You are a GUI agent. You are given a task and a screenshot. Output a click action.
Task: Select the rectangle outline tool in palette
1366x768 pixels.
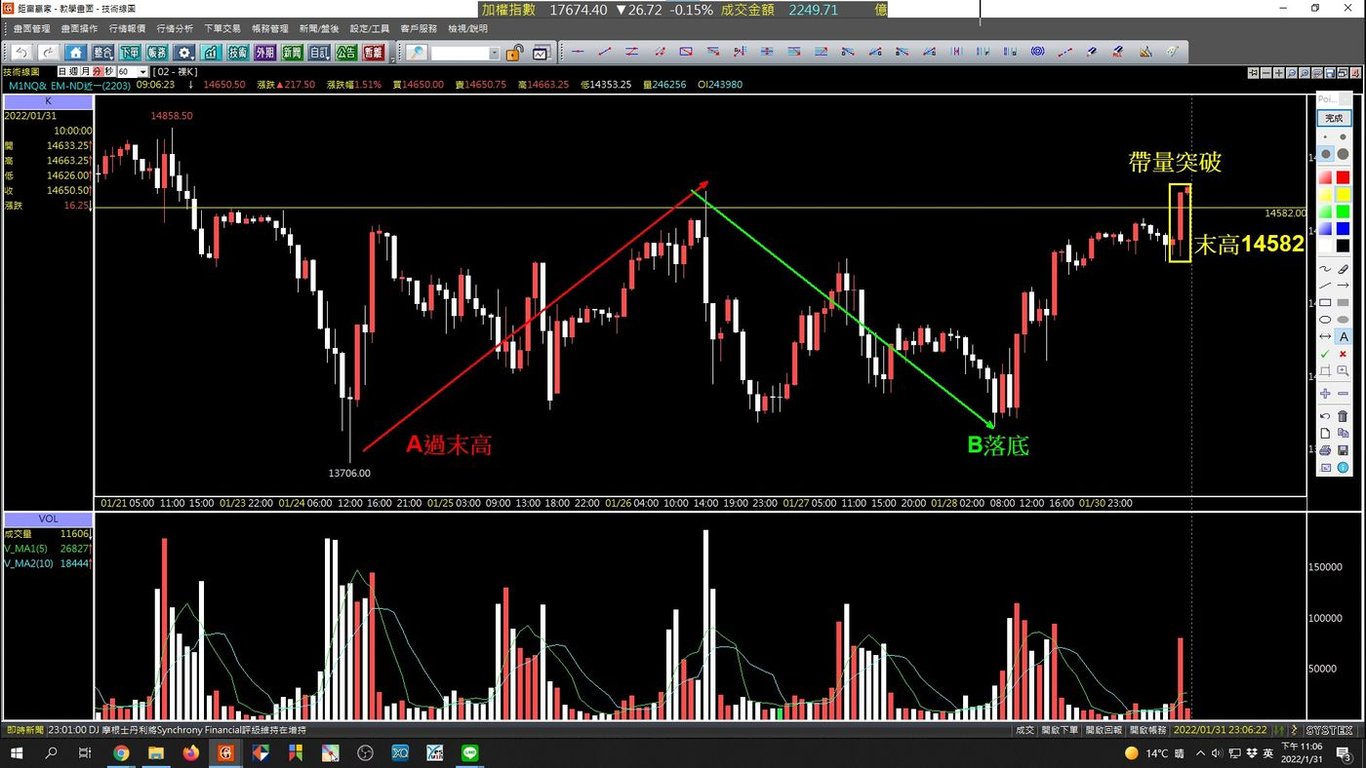tap(1325, 302)
